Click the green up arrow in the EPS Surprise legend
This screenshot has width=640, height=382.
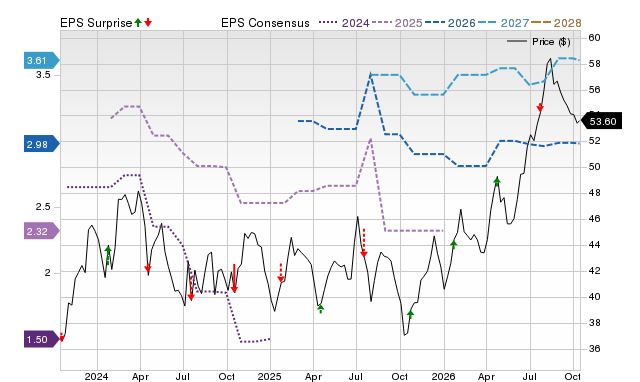click(138, 23)
